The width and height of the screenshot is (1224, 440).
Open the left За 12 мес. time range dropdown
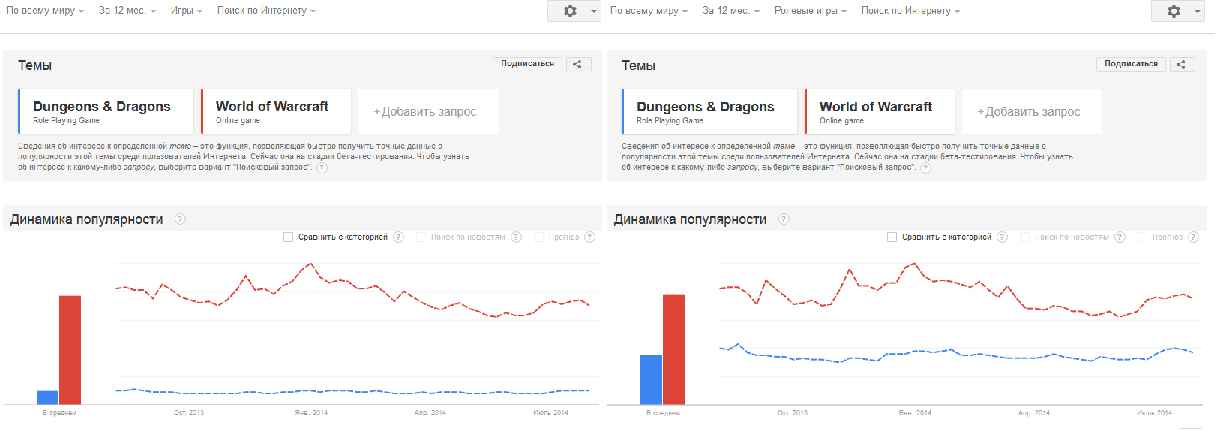pyautogui.click(x=127, y=10)
